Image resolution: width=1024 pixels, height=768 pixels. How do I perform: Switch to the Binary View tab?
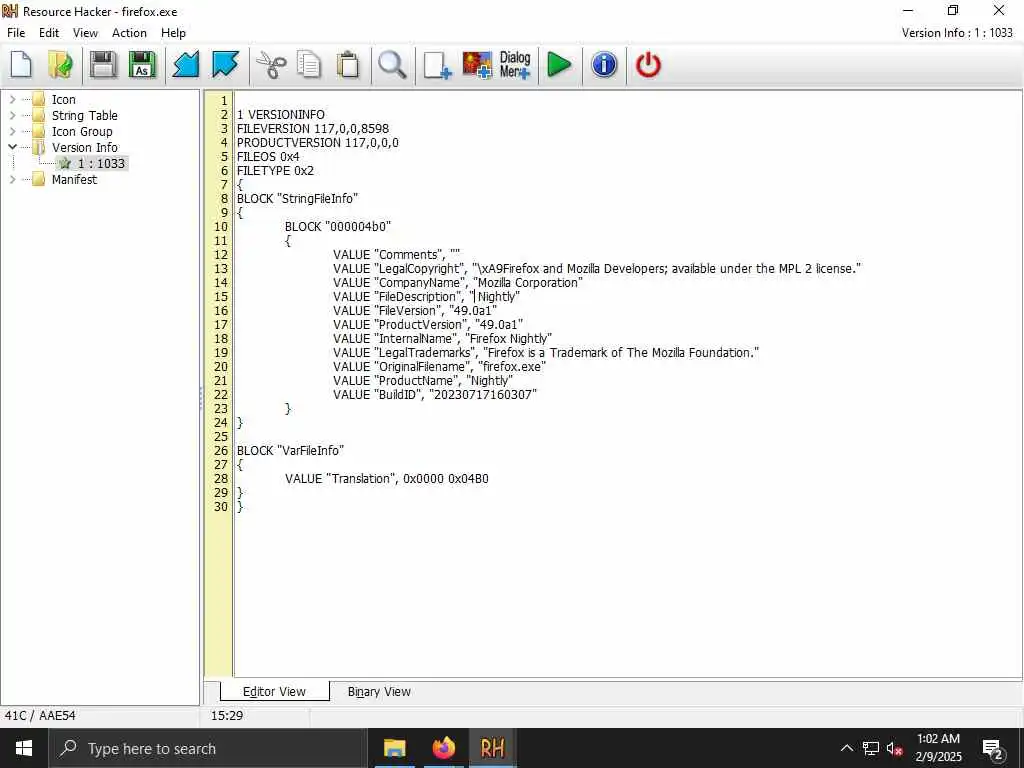[379, 692]
